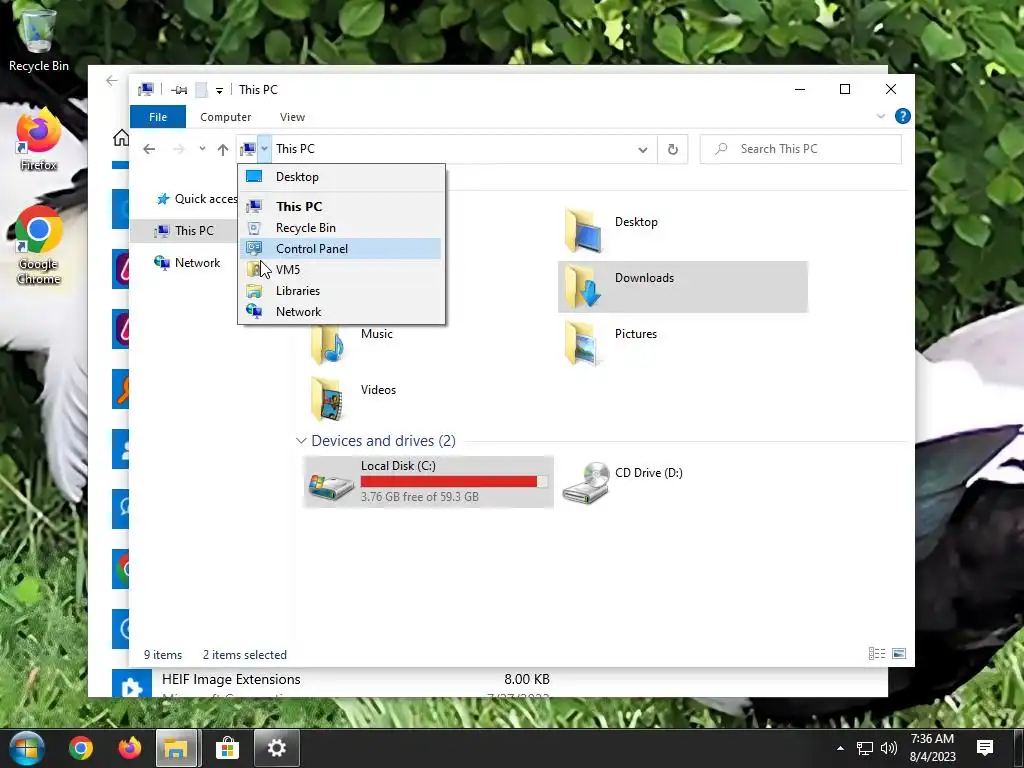Open Explorer Help icon
Screen dimensions: 1024x768
[x=903, y=116]
